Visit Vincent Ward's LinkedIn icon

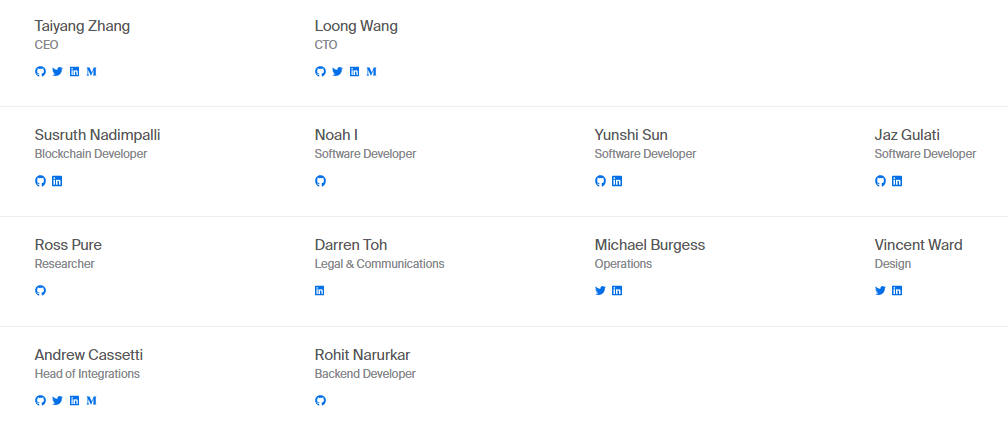(x=897, y=290)
